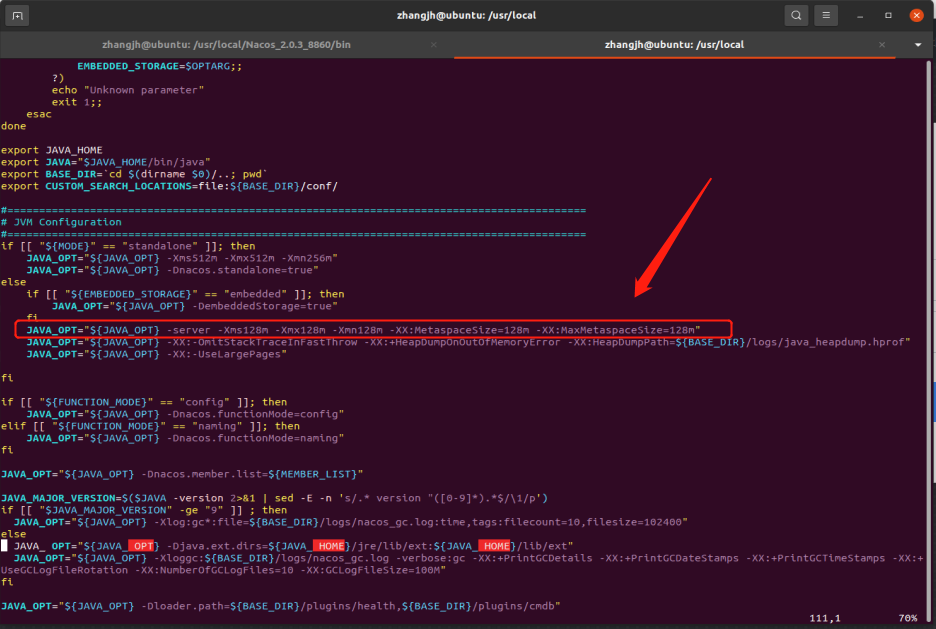Open the terminal search tool
The width and height of the screenshot is (936, 629).
pyautogui.click(x=796, y=16)
